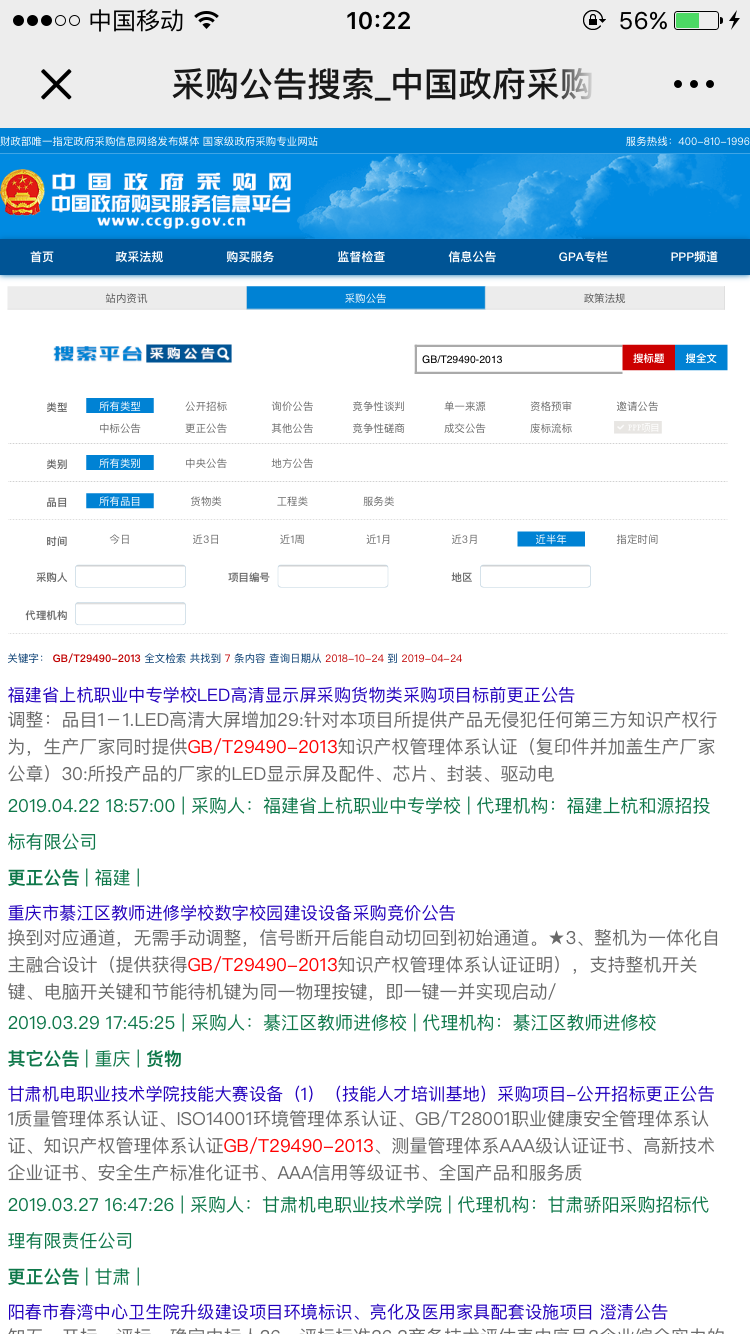Select 单一来源 type filter
This screenshot has height=1334, width=750.
465,406
